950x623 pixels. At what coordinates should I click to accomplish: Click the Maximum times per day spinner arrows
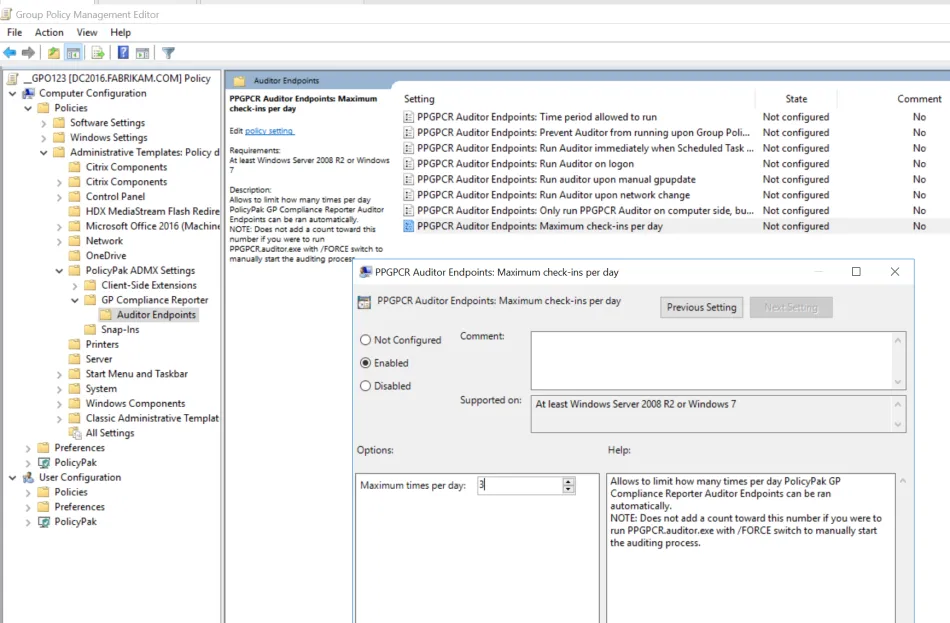coord(569,485)
